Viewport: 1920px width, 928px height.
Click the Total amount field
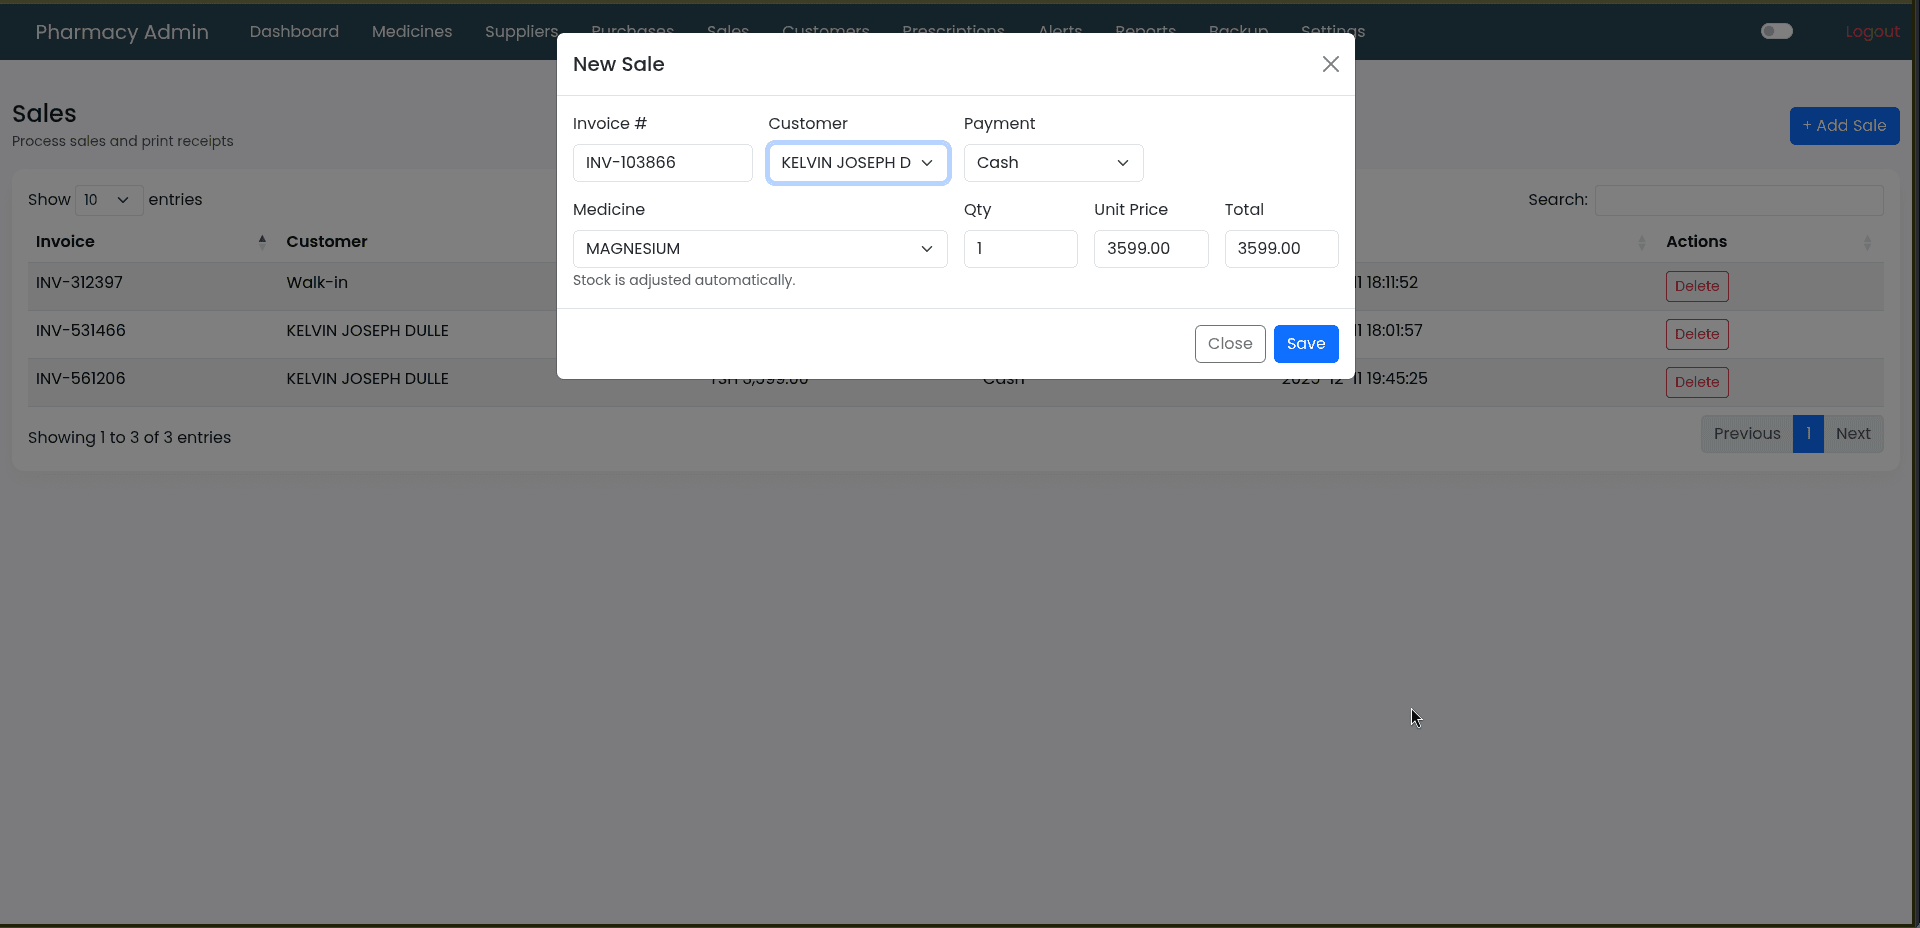click(x=1280, y=249)
